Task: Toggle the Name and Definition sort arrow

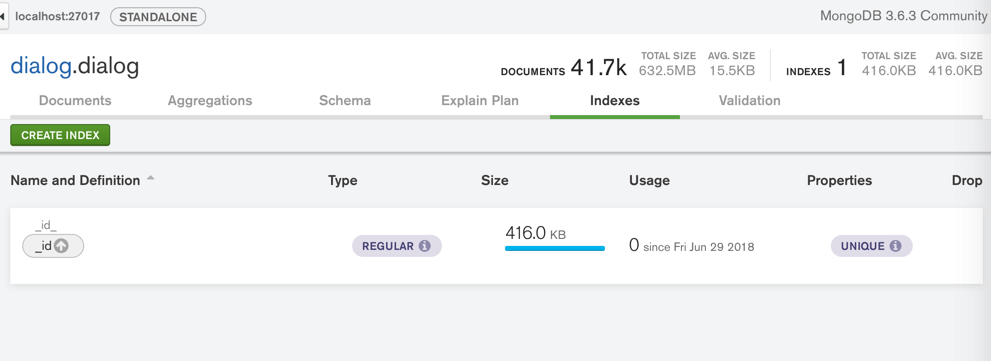Action: click(x=150, y=179)
